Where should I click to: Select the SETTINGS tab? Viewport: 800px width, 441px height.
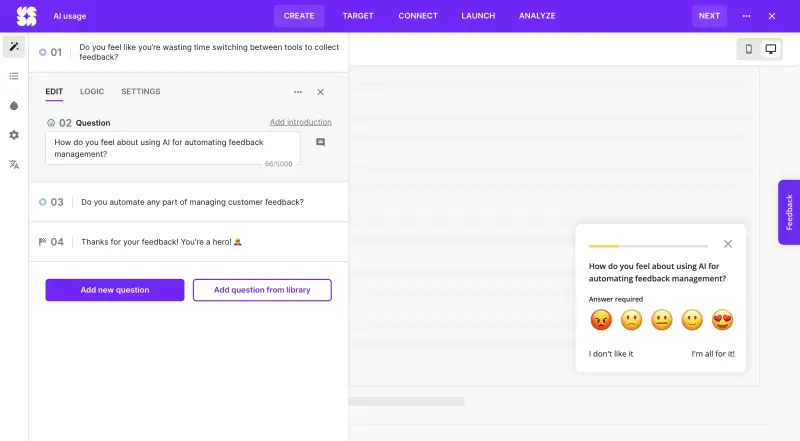[x=141, y=92]
